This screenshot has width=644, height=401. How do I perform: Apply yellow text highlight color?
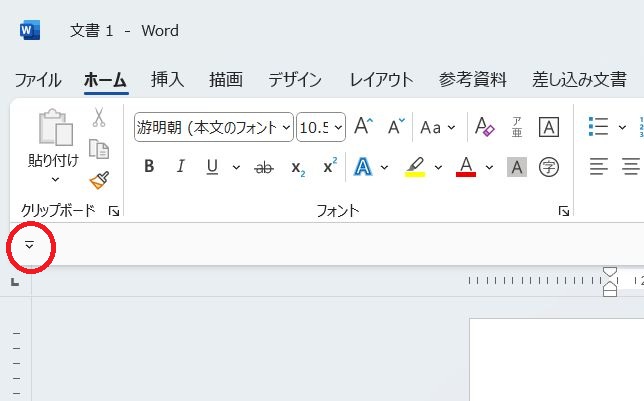(x=415, y=167)
